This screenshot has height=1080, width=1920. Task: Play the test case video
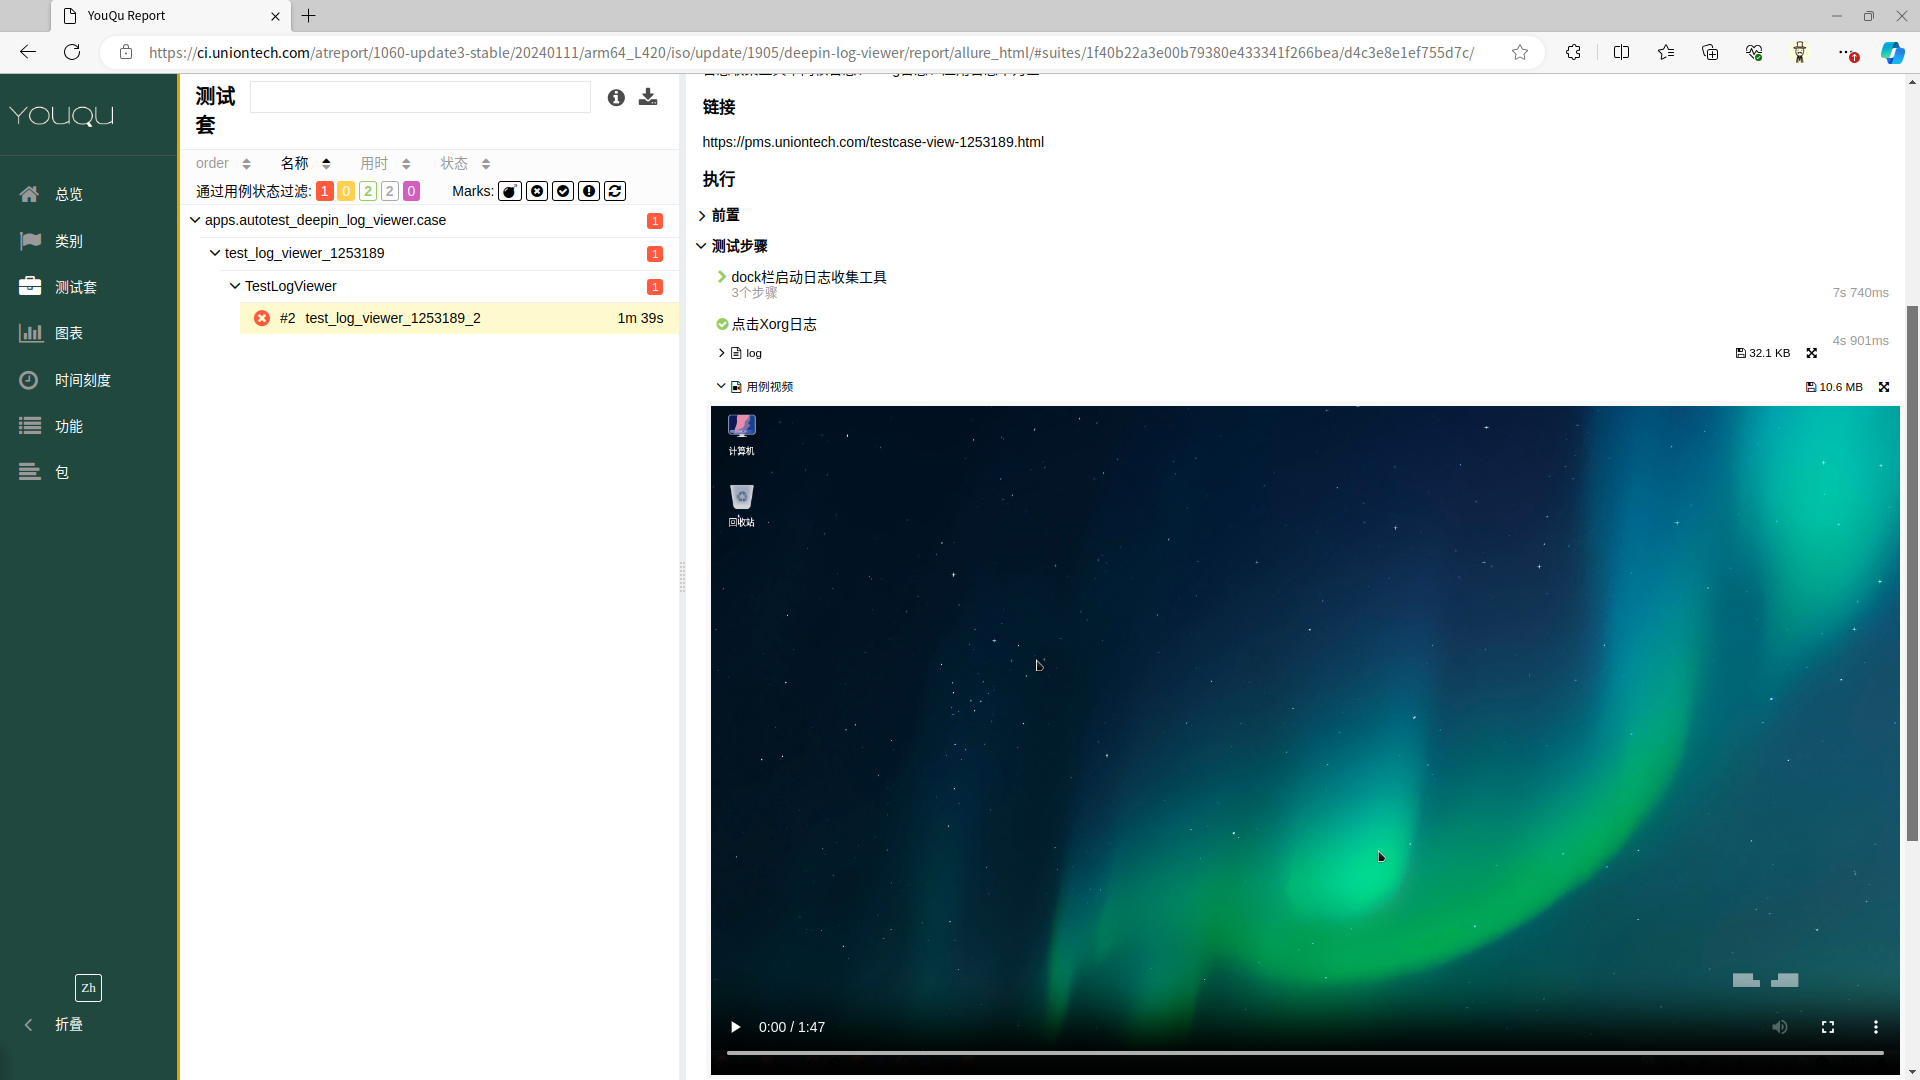(735, 1027)
